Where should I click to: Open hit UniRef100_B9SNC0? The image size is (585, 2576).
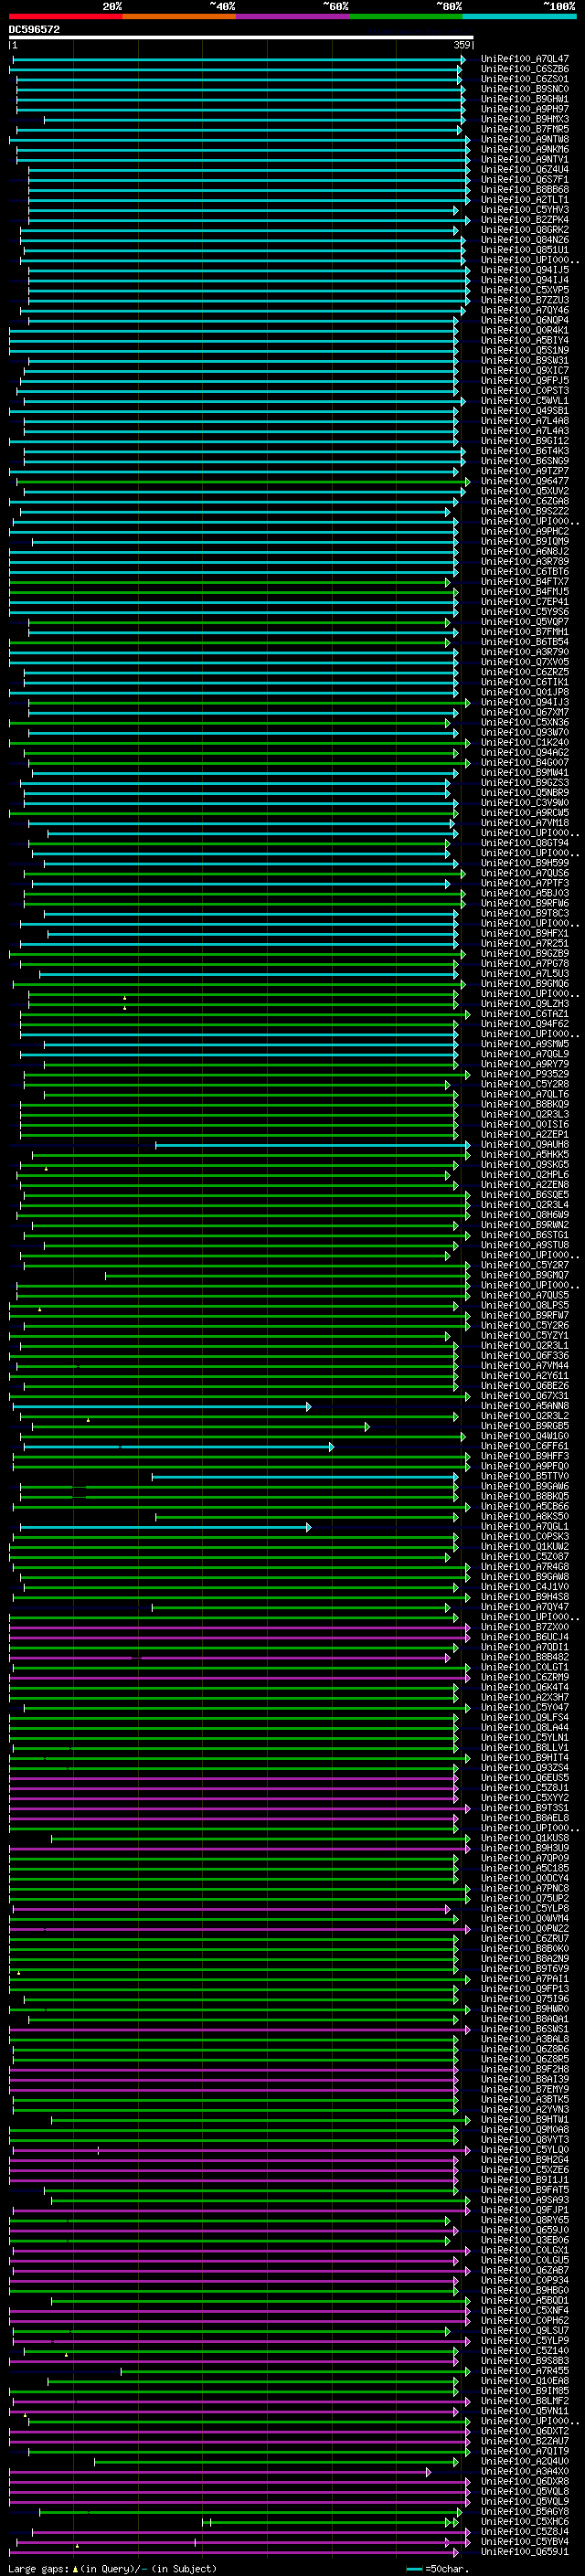click(x=524, y=89)
